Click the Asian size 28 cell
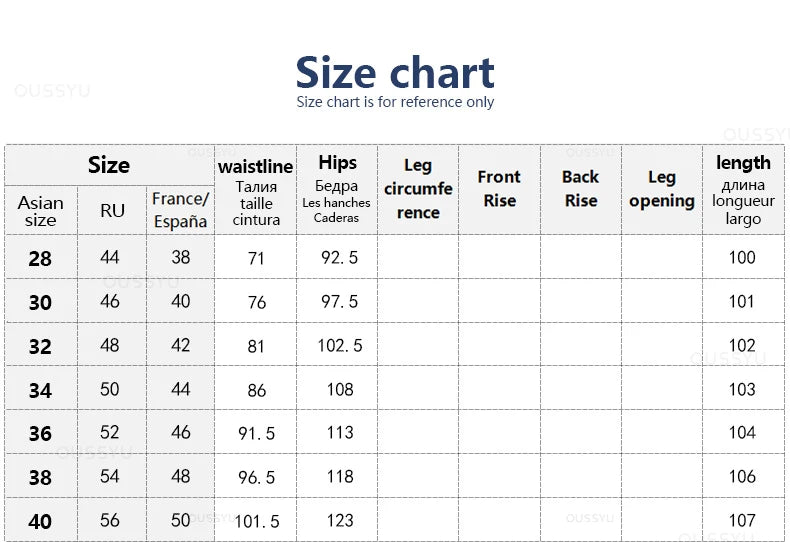 (x=40, y=259)
